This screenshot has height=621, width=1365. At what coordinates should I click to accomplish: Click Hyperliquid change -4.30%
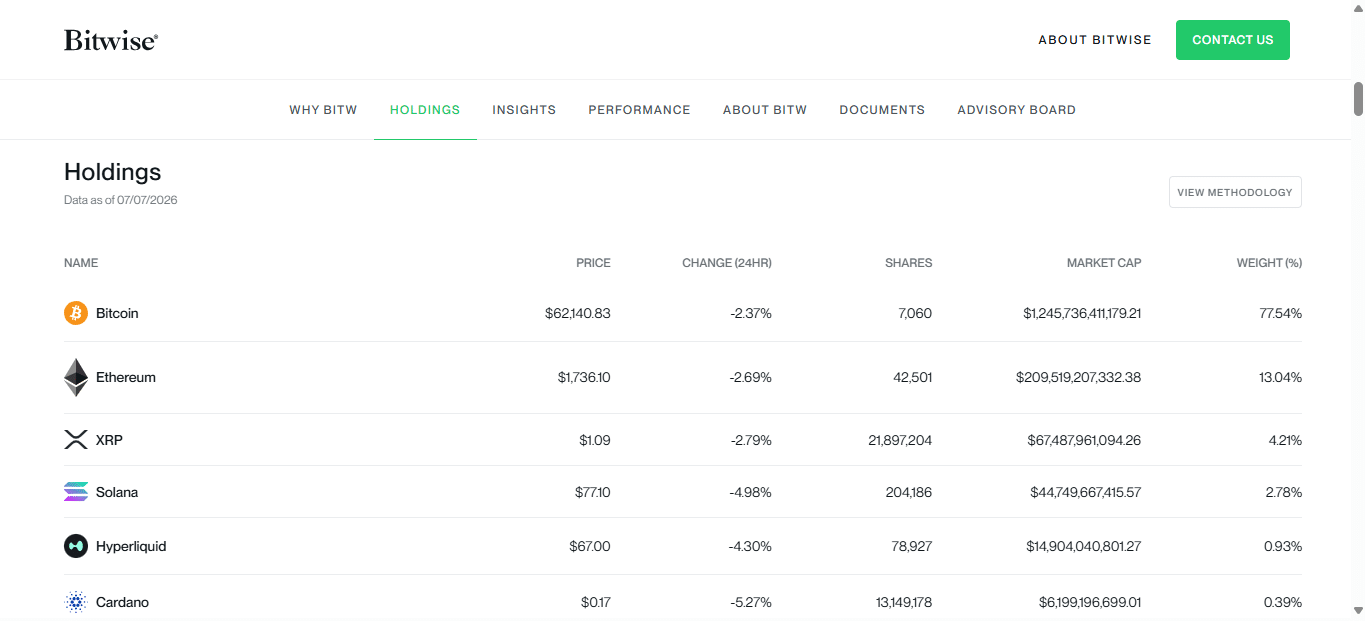click(x=751, y=546)
